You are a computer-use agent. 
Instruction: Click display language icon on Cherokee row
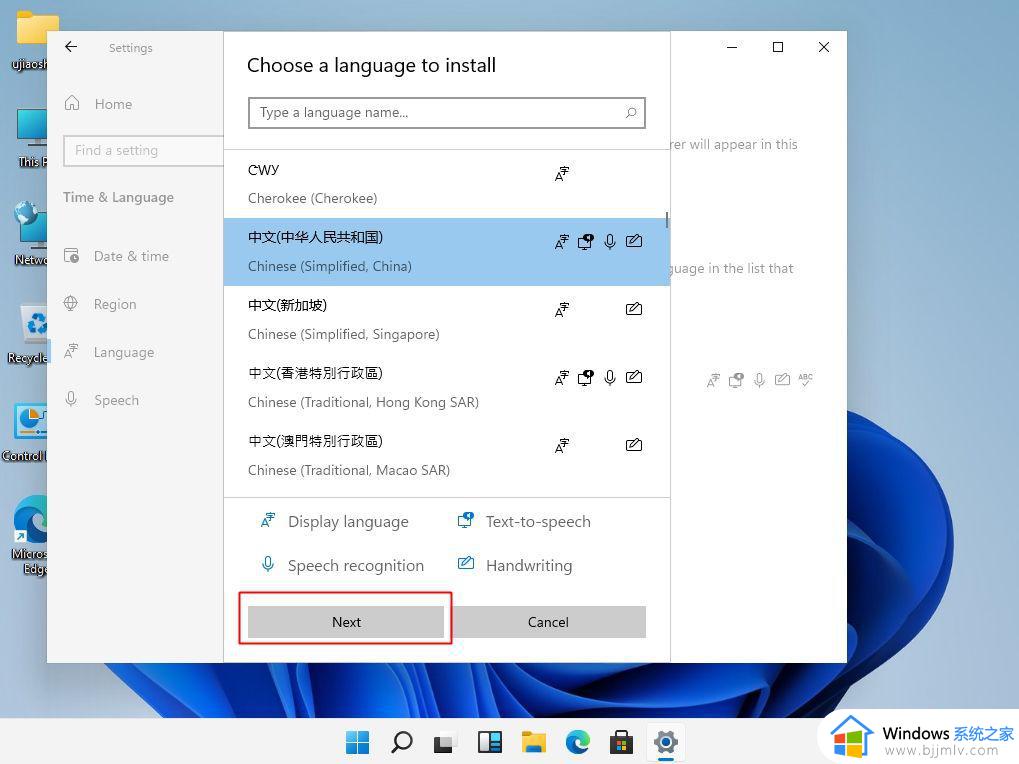coord(562,173)
